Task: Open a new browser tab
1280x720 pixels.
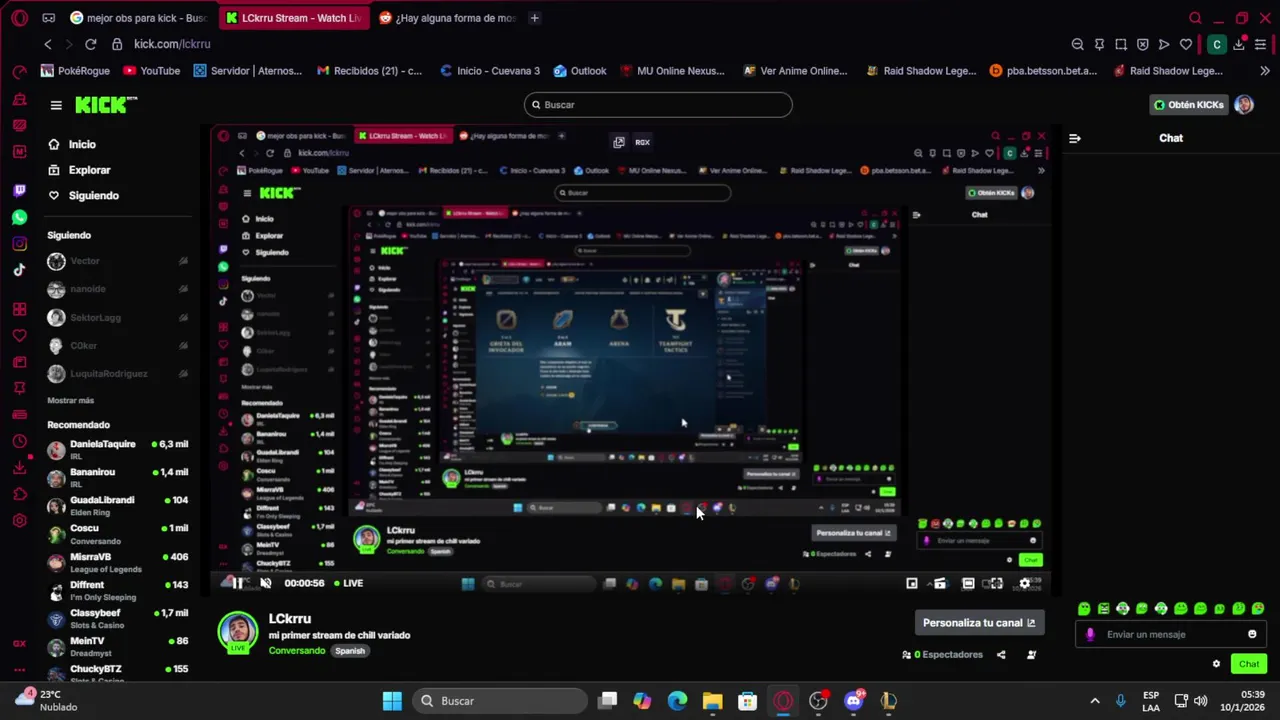Action: point(534,18)
